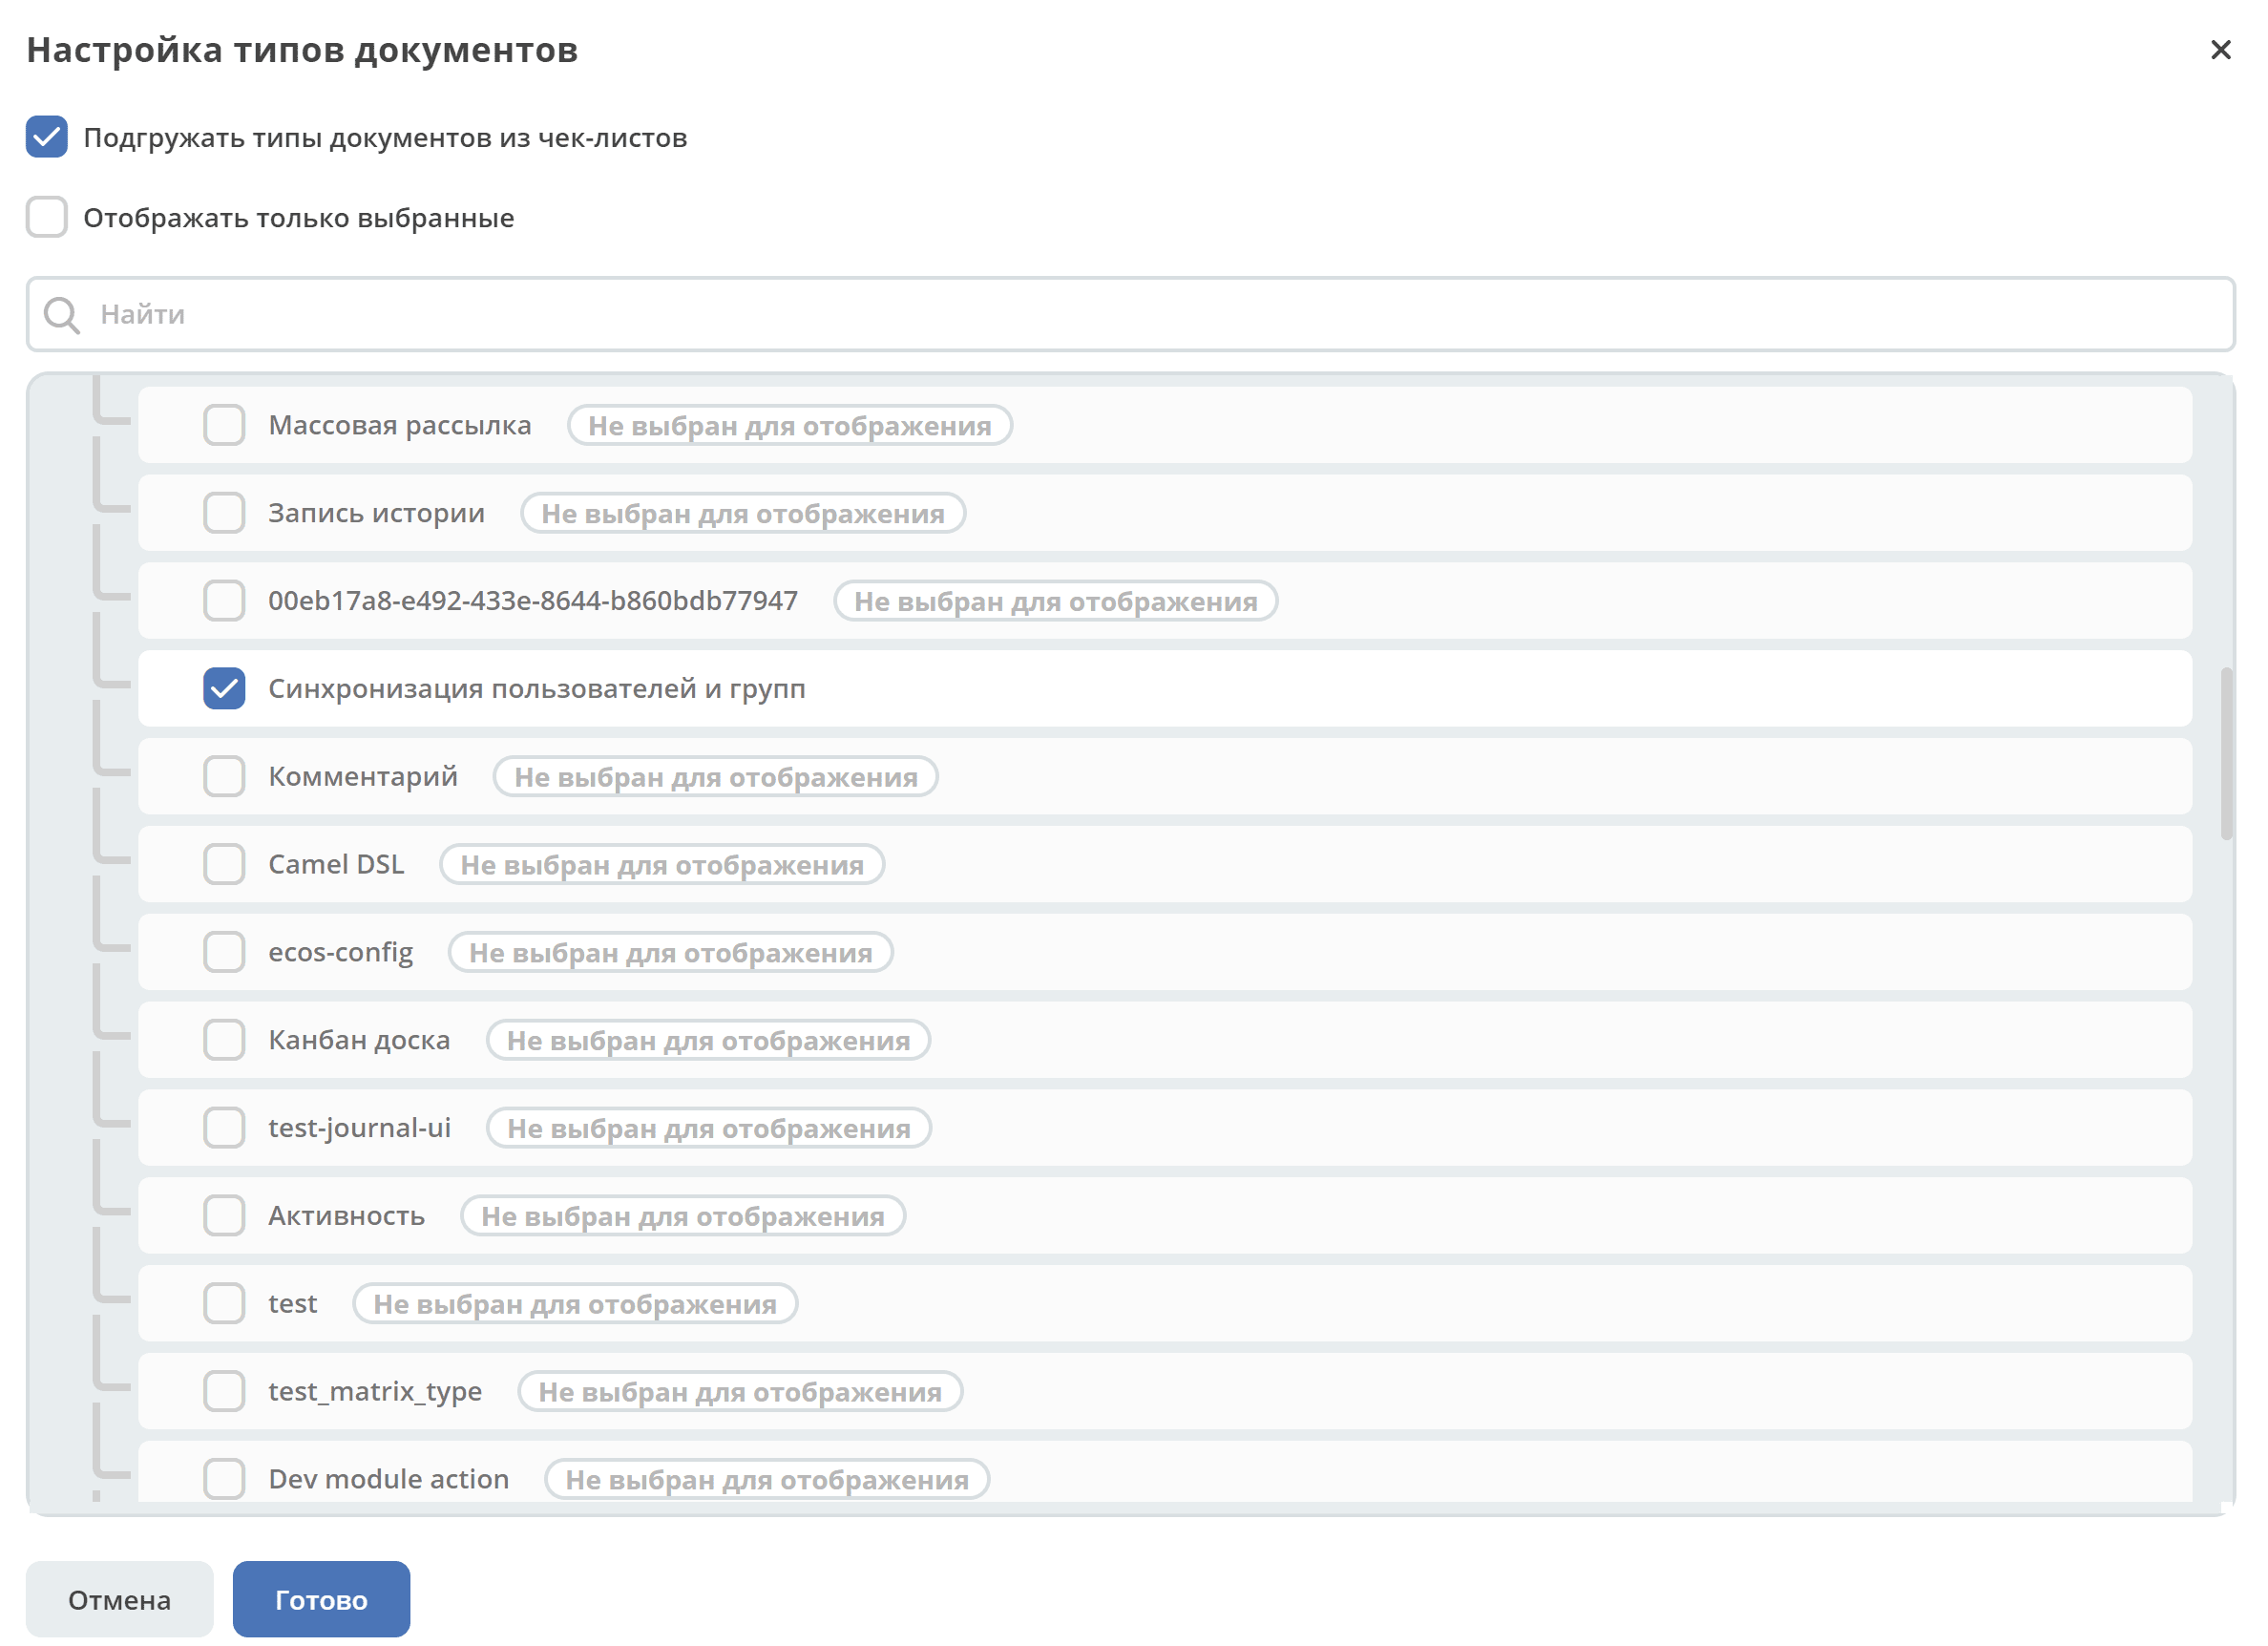Click 'Не выбран для отображения' badge beside Комментарий
The width and height of the screenshot is (2268, 1646).
[x=716, y=777]
